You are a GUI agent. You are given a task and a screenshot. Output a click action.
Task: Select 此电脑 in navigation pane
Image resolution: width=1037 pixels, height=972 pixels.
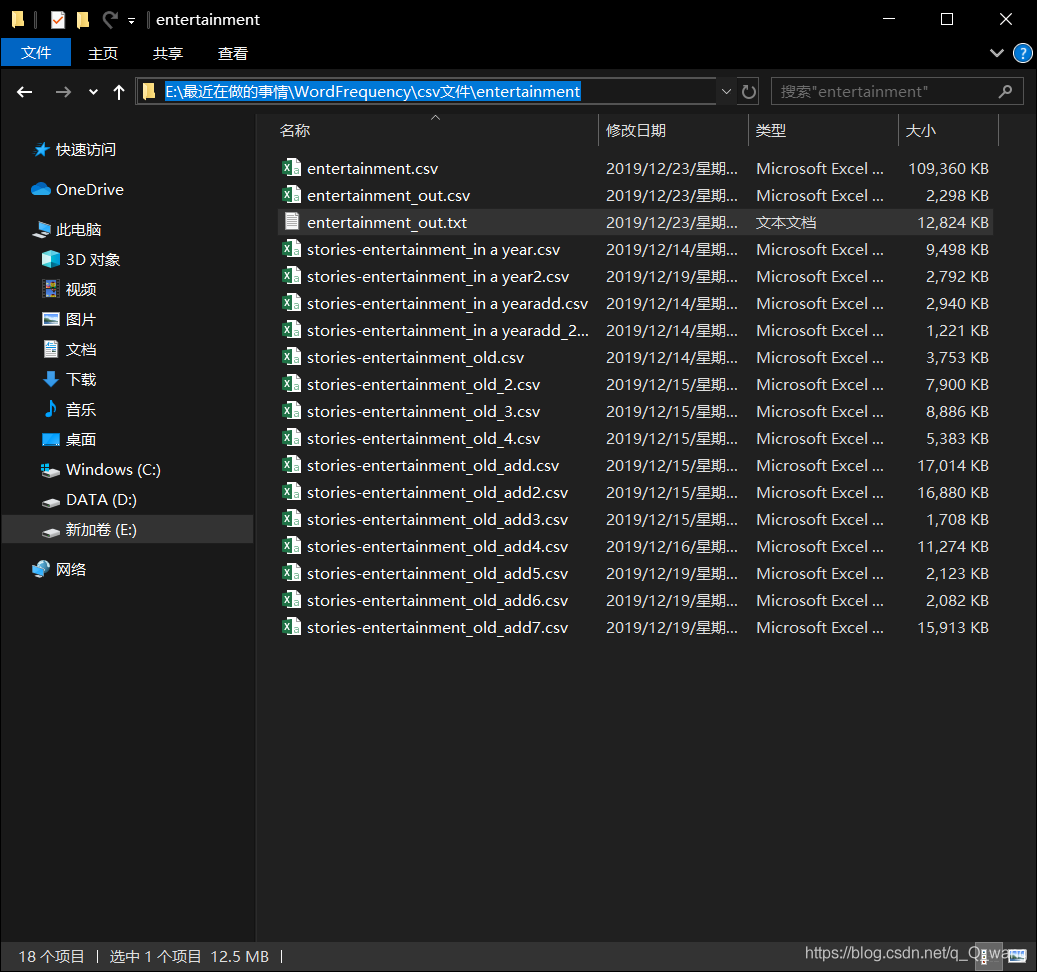[x=67, y=229]
